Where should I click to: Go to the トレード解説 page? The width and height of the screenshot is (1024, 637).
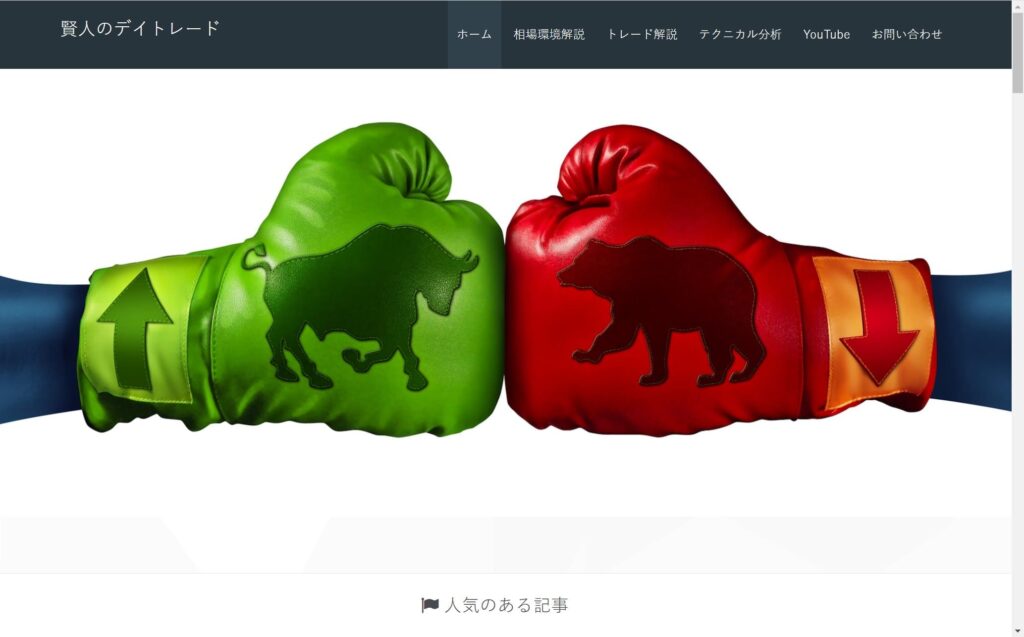pos(642,34)
